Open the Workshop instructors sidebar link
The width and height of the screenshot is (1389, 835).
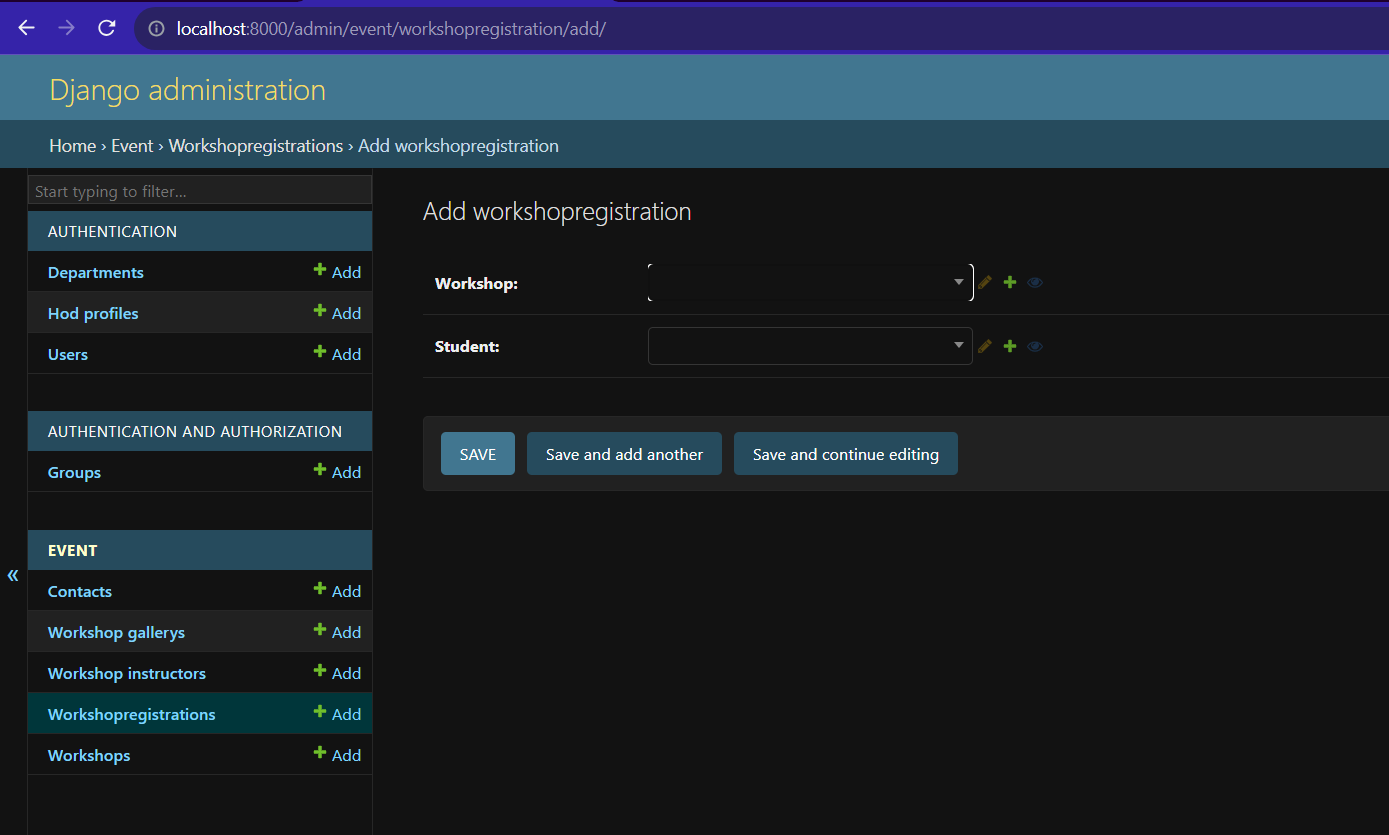click(127, 673)
